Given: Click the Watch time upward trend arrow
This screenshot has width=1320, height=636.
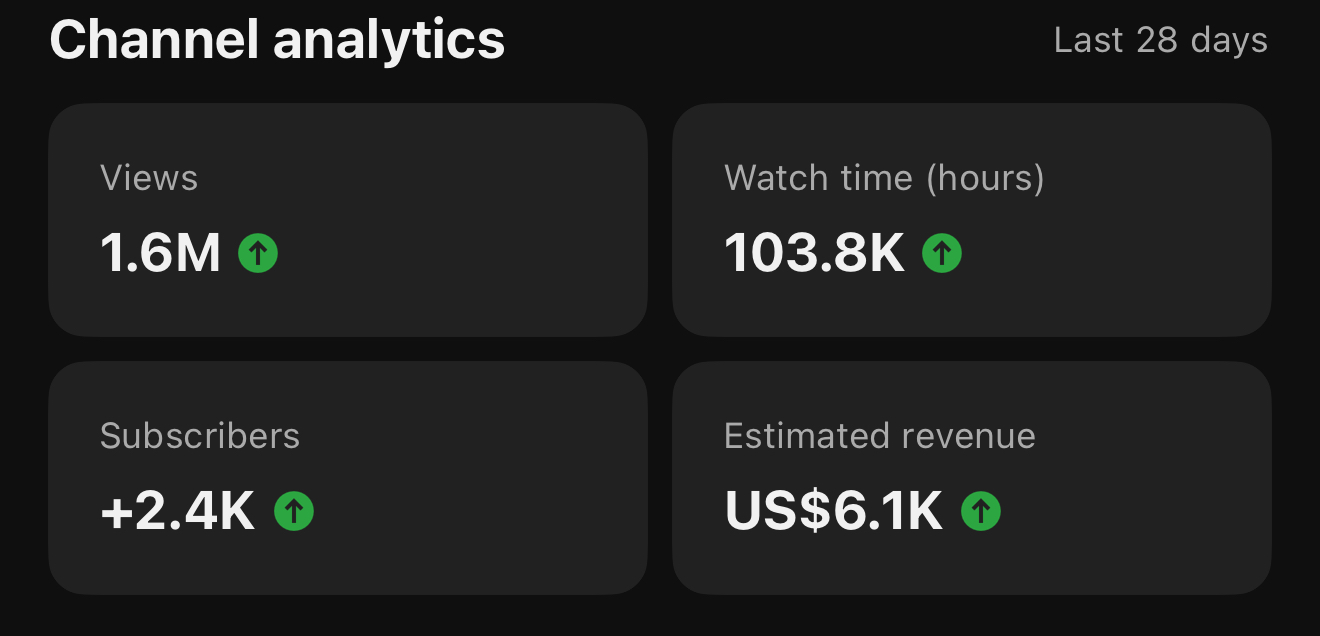Looking at the screenshot, I should pos(941,254).
